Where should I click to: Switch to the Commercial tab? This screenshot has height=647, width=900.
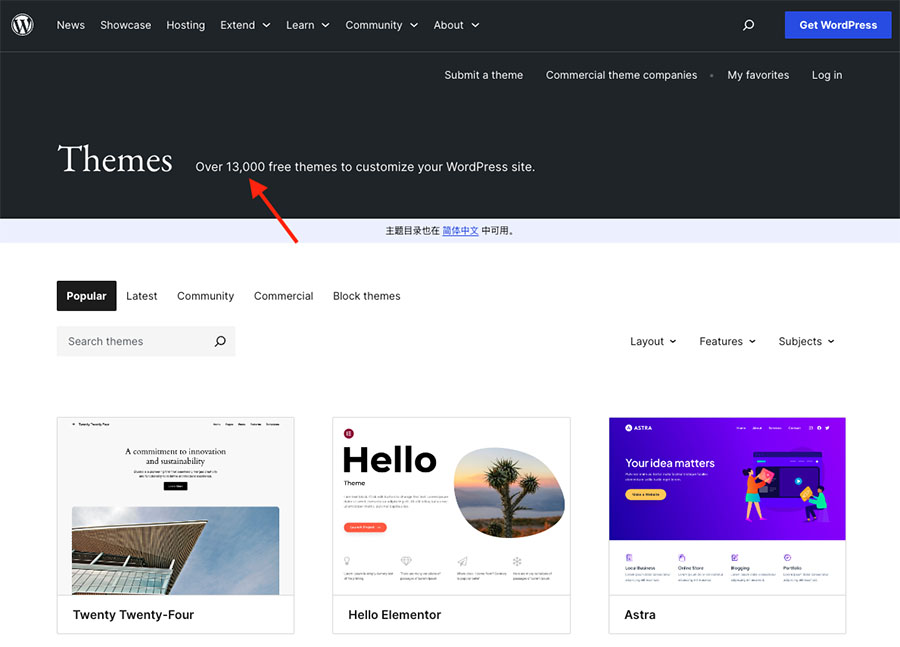coord(284,296)
